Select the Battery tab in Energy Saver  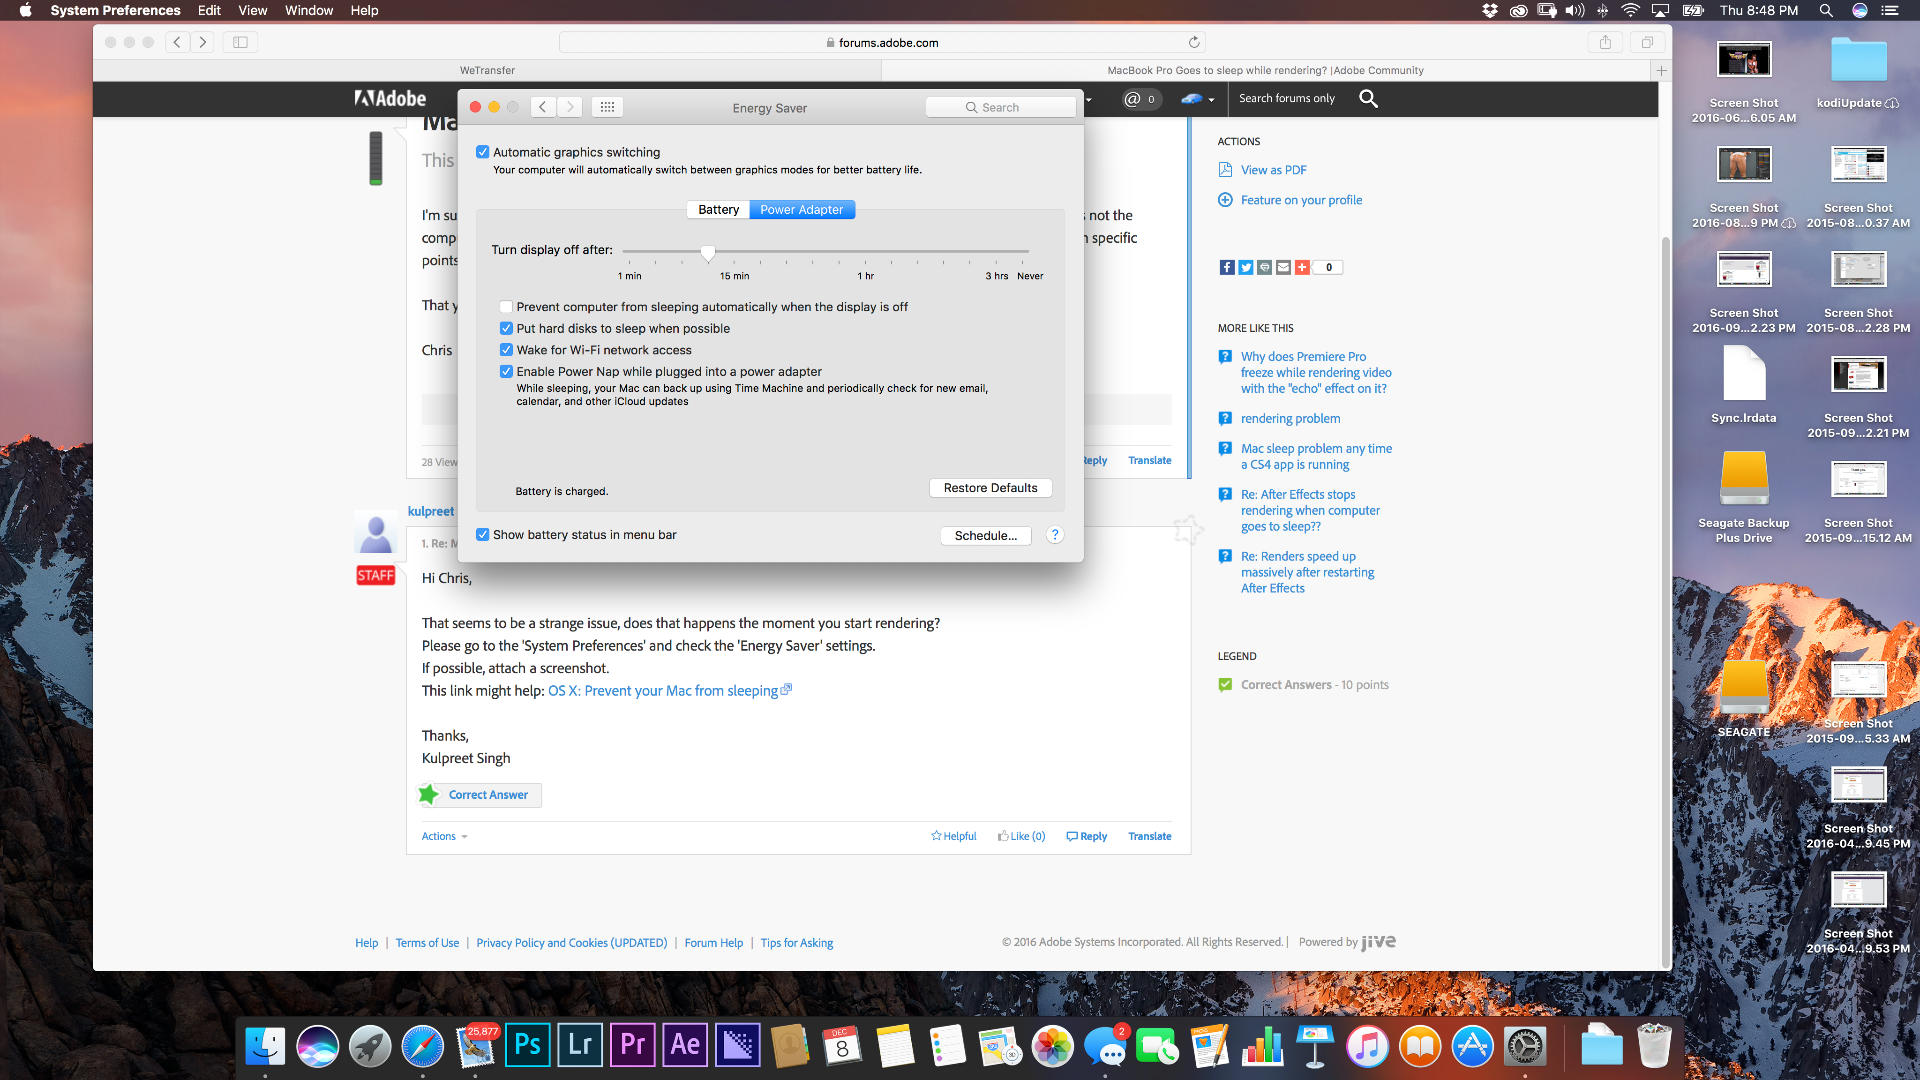tap(717, 210)
